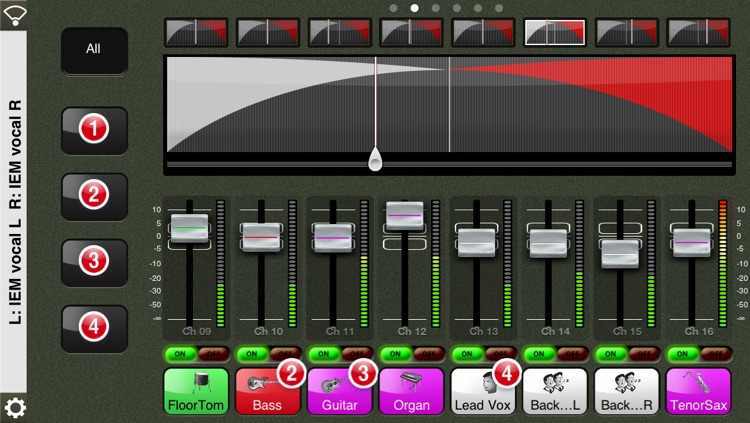Click the Ch 13 label text

point(484,331)
